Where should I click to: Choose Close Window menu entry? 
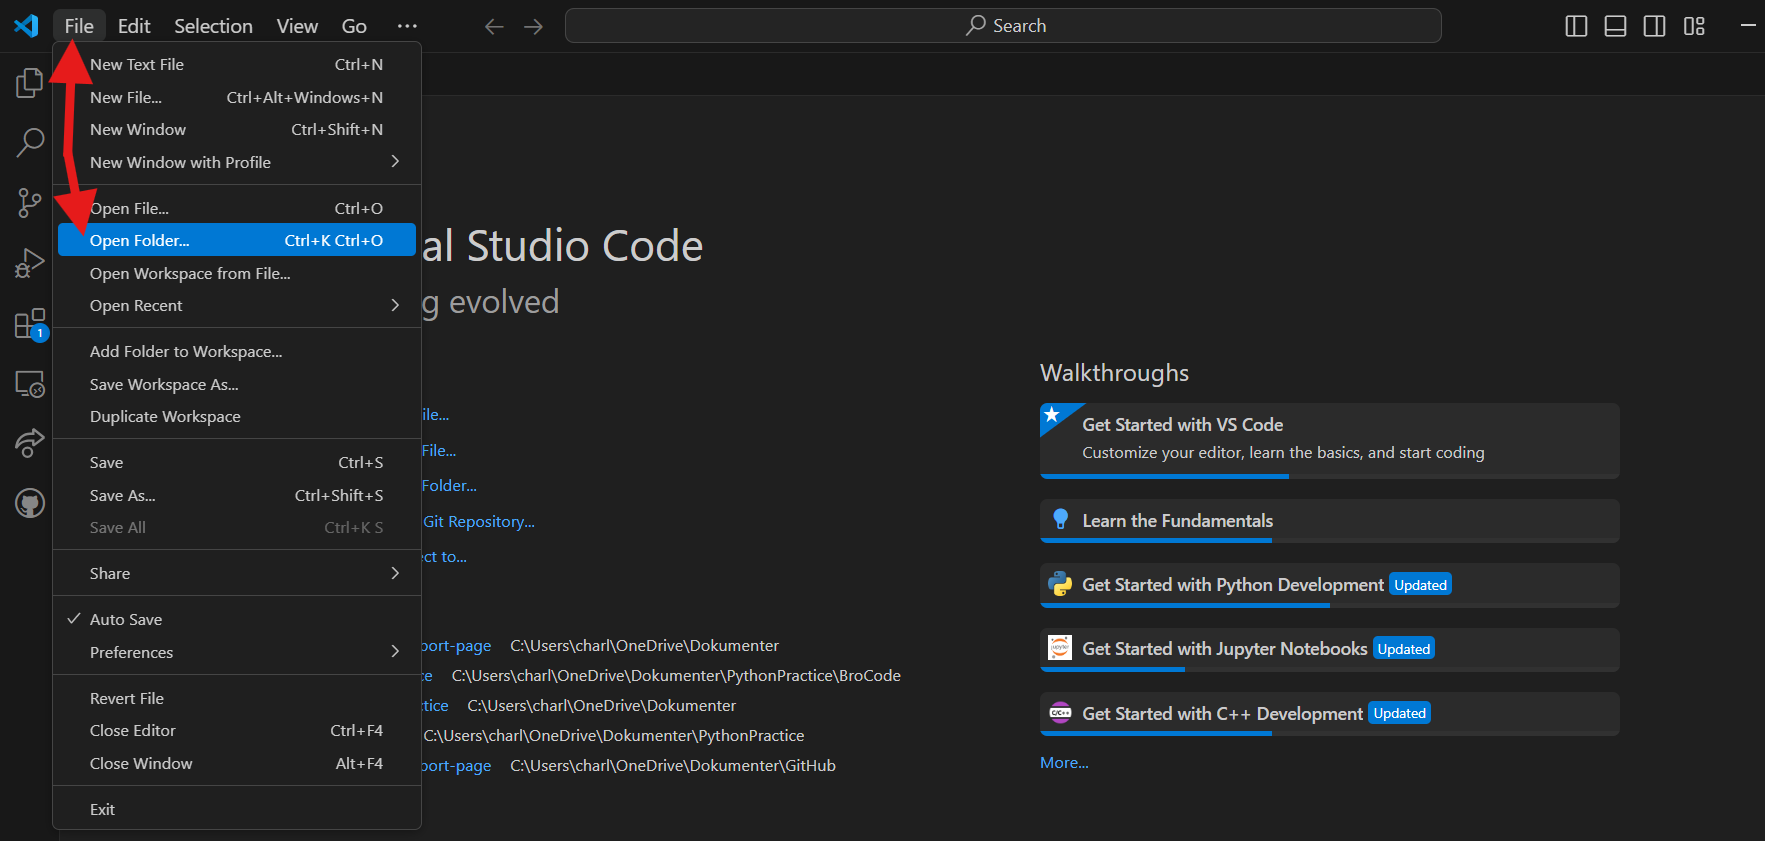click(x=237, y=763)
